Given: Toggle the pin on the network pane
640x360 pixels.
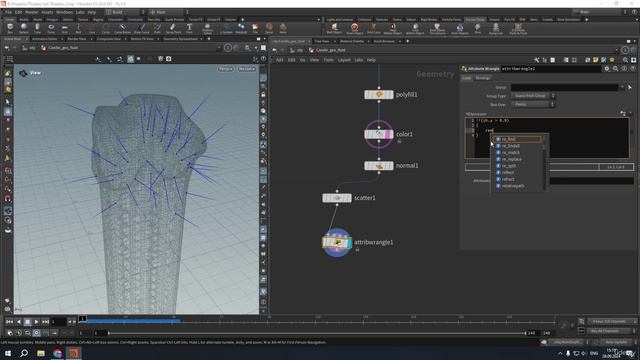Looking at the screenshot, I should pyautogui.click(x=625, y=50).
